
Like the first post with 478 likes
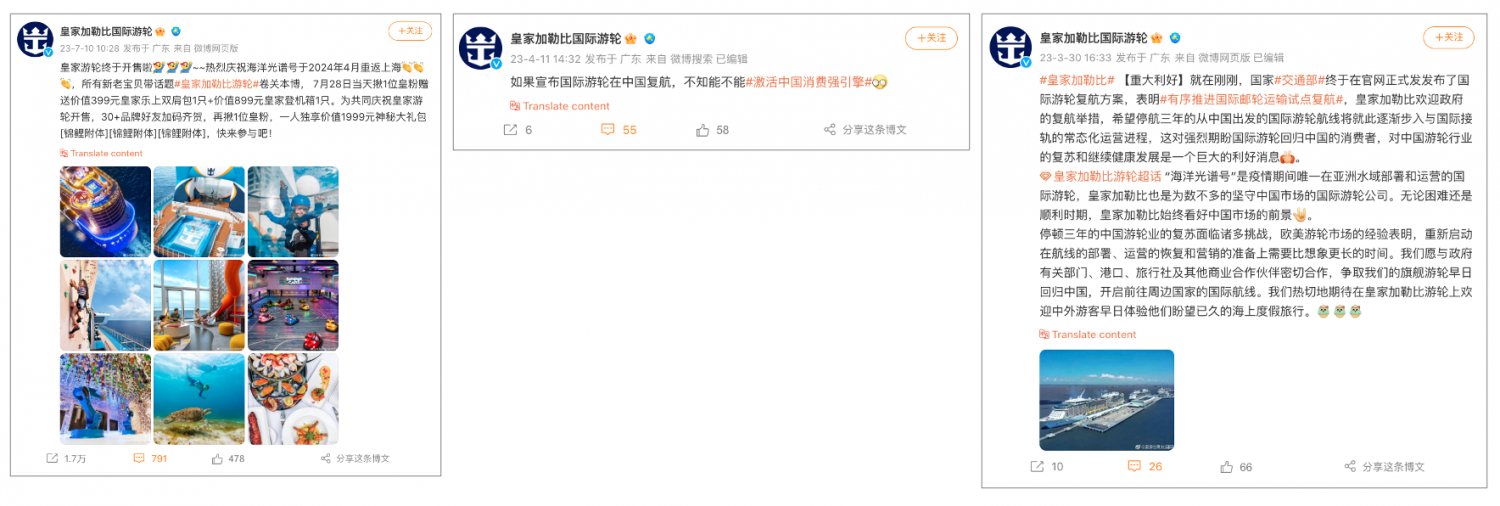[x=217, y=458]
